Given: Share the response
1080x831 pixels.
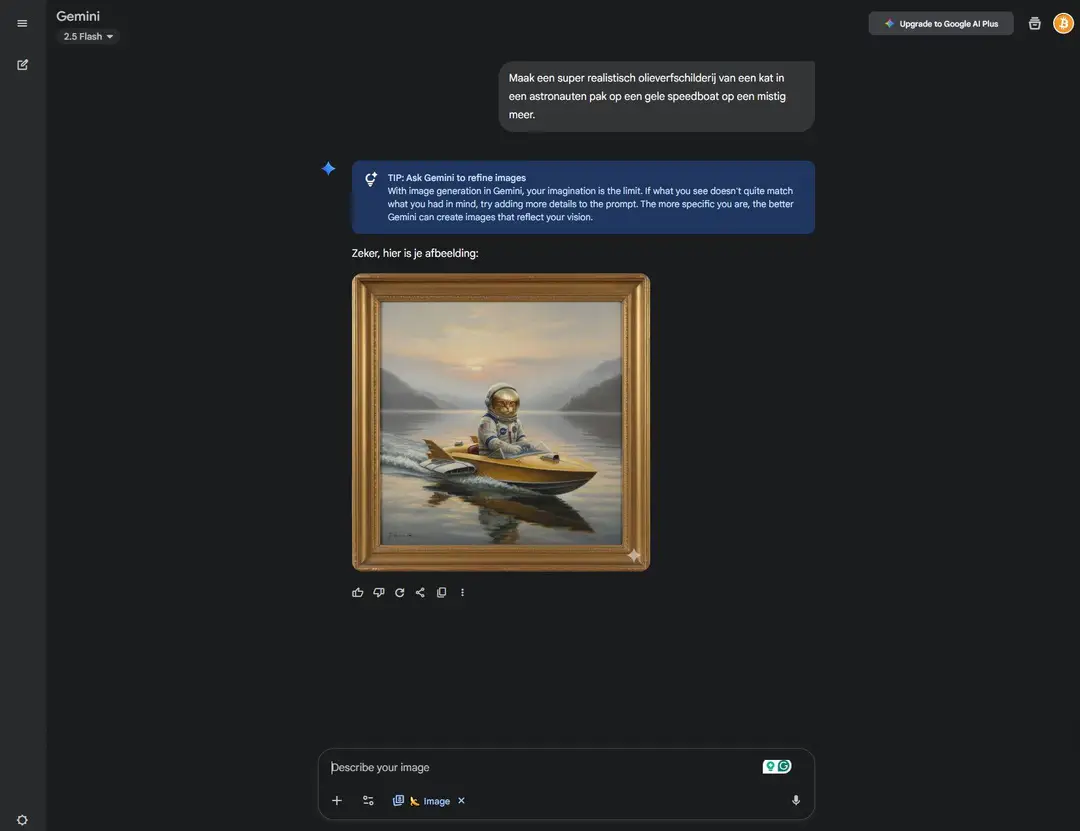Looking at the screenshot, I should click(420, 593).
